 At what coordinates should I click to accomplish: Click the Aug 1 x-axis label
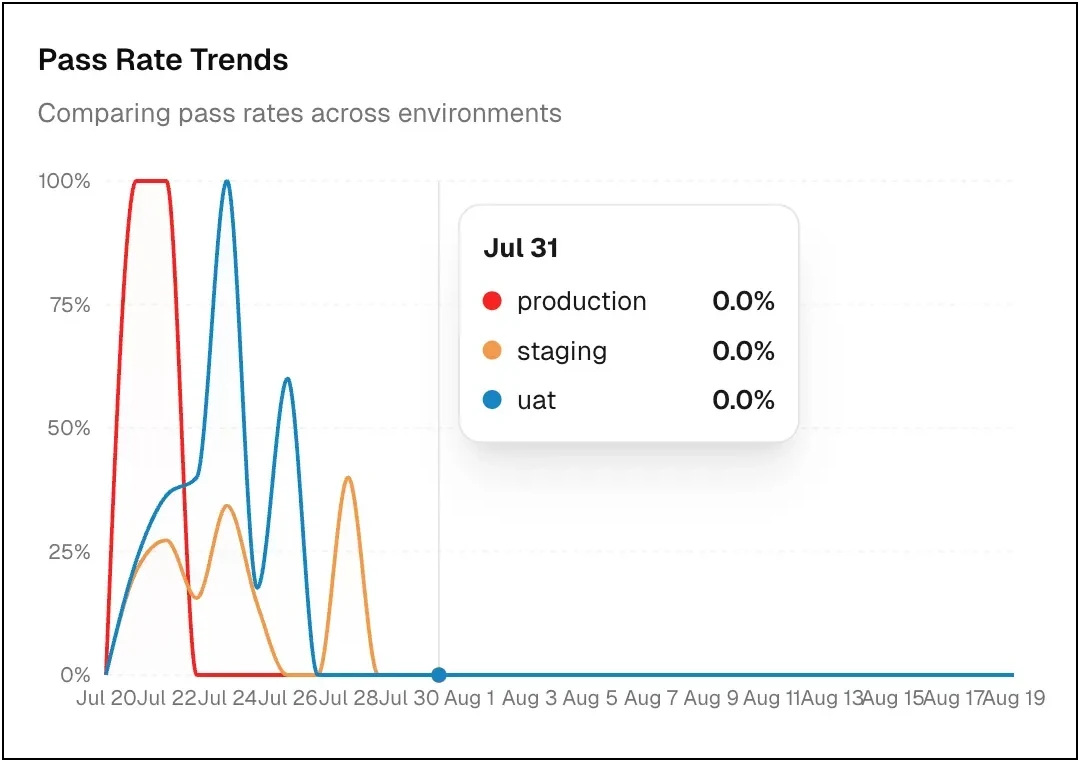click(469, 698)
